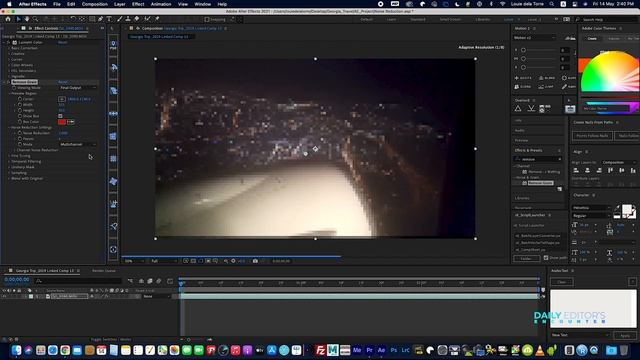Open the Layer menu

click(120, 4)
